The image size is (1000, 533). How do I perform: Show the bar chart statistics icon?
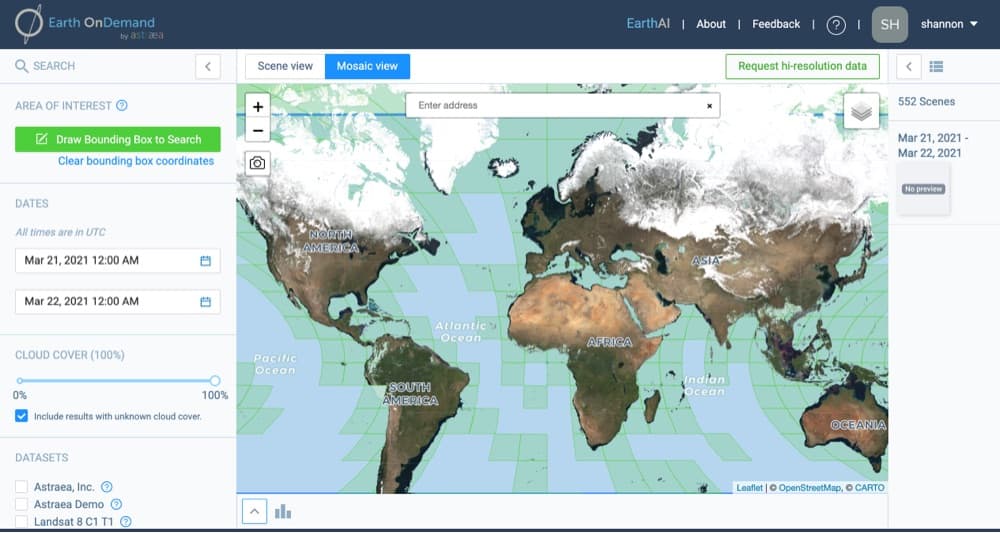point(283,511)
